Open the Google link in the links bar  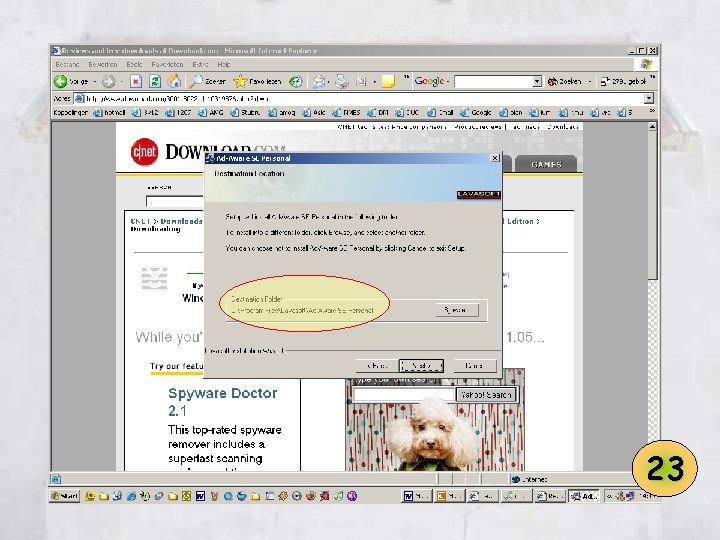point(476,112)
